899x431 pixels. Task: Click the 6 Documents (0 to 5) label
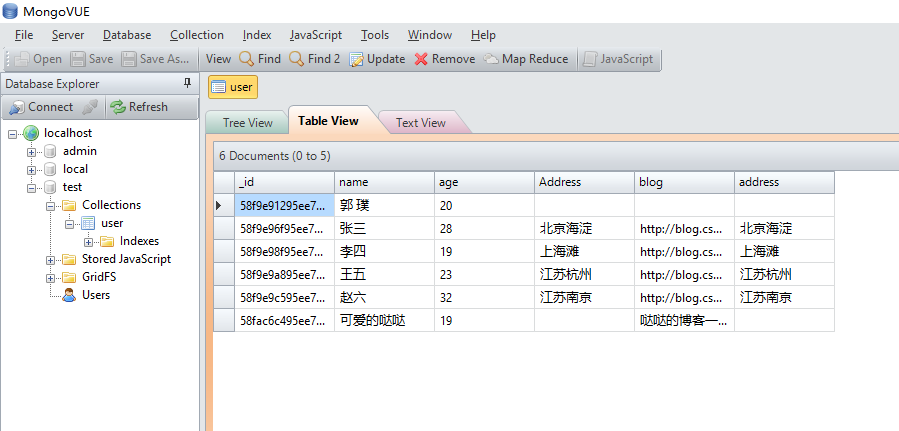coord(275,156)
